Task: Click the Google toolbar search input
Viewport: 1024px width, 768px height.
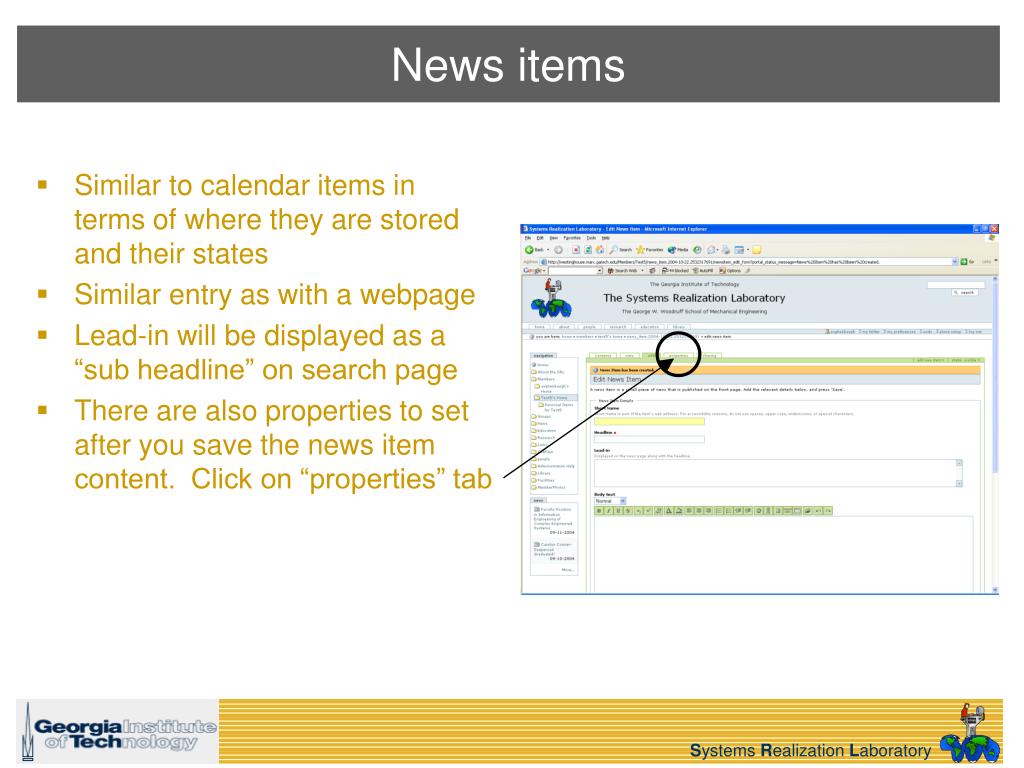Action: [x=573, y=270]
